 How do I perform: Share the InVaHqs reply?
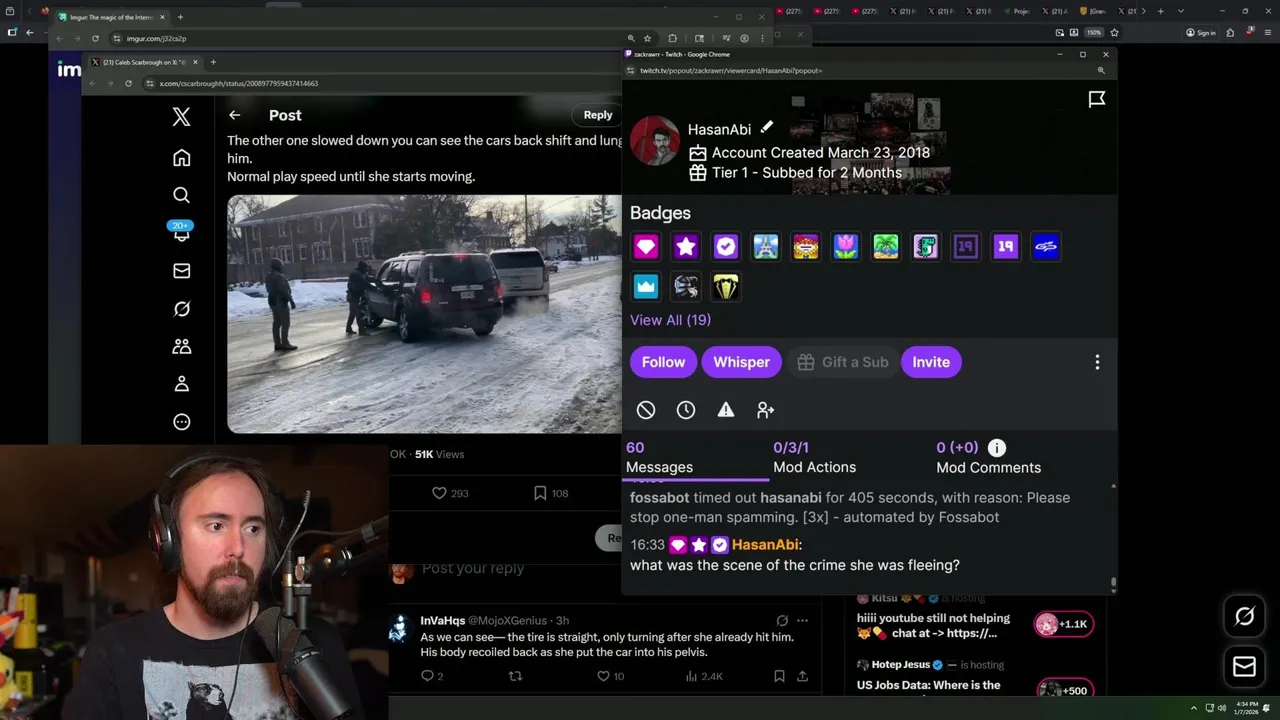(802, 676)
